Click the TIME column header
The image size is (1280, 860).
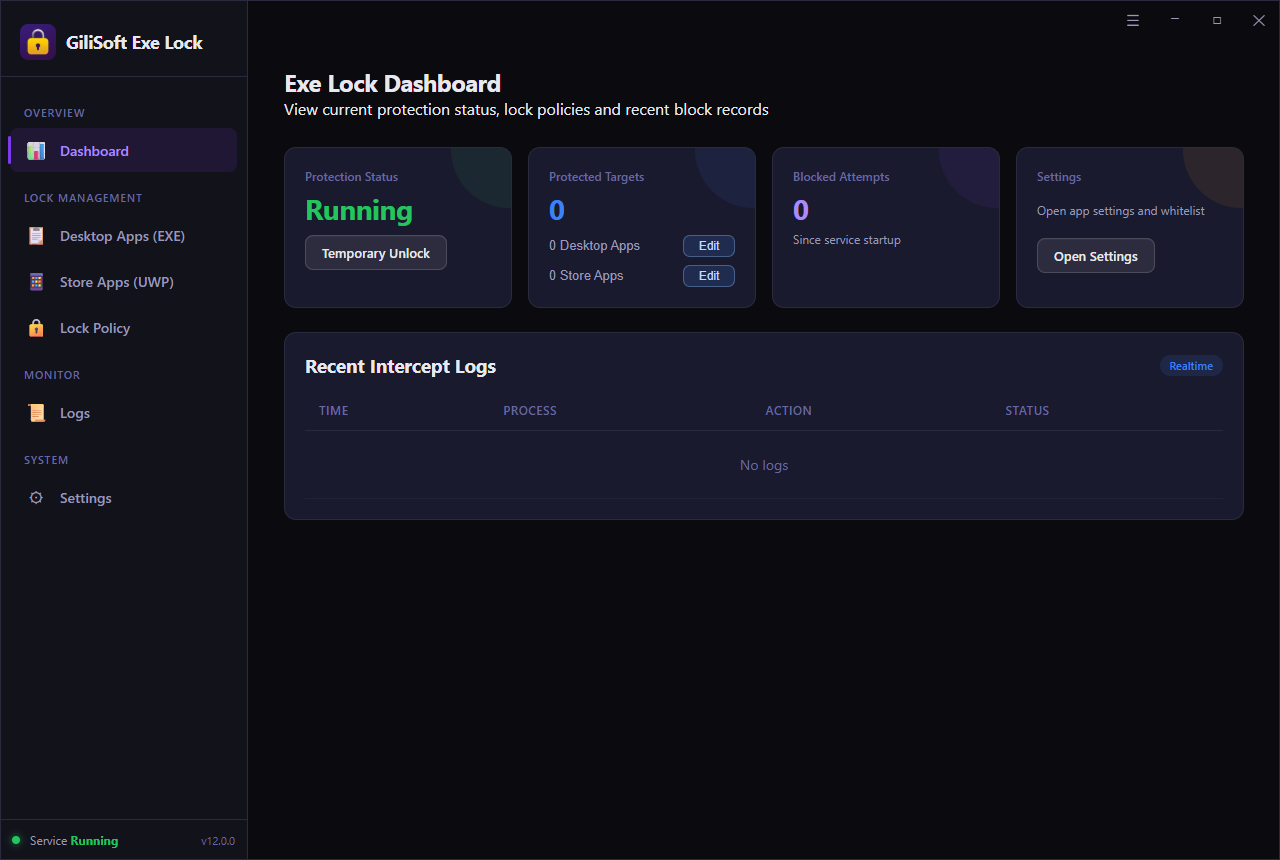tap(334, 411)
